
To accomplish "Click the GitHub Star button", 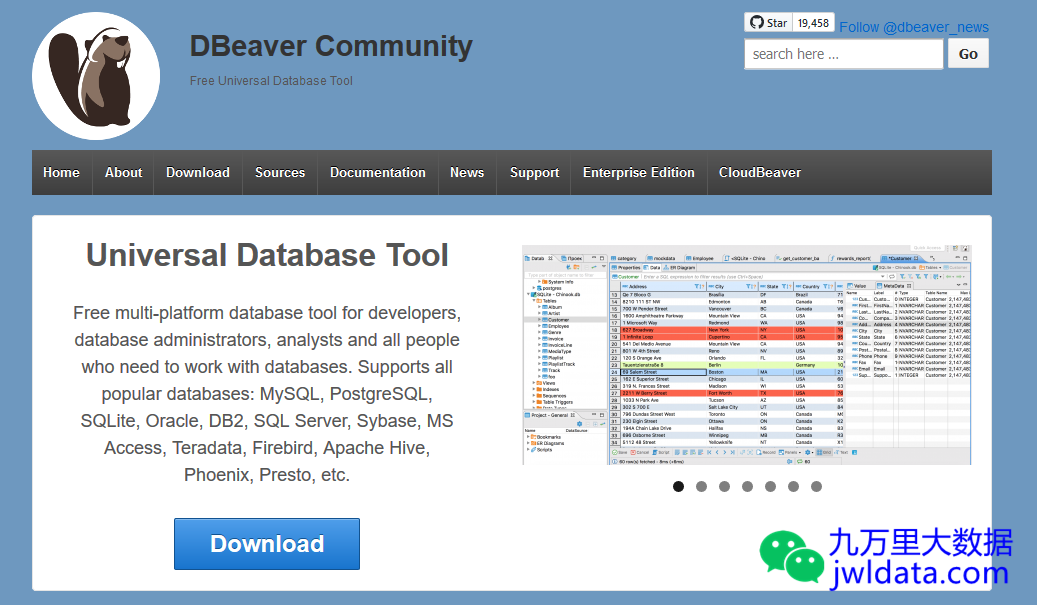I will tap(768, 22).
